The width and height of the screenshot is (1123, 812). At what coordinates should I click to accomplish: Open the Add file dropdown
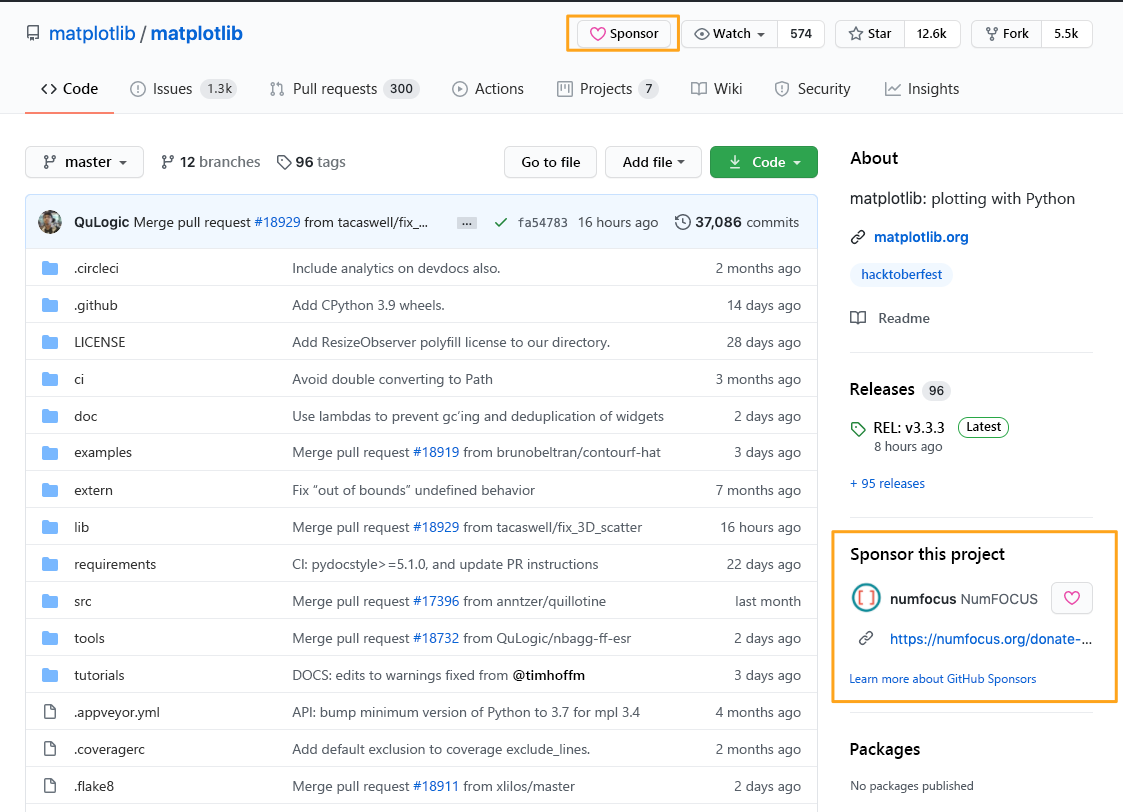tap(653, 162)
